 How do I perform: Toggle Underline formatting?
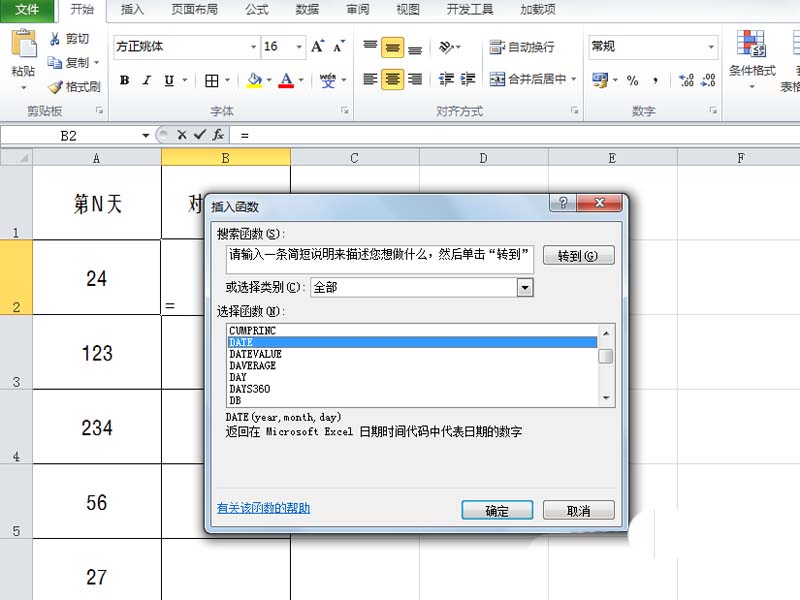169,80
